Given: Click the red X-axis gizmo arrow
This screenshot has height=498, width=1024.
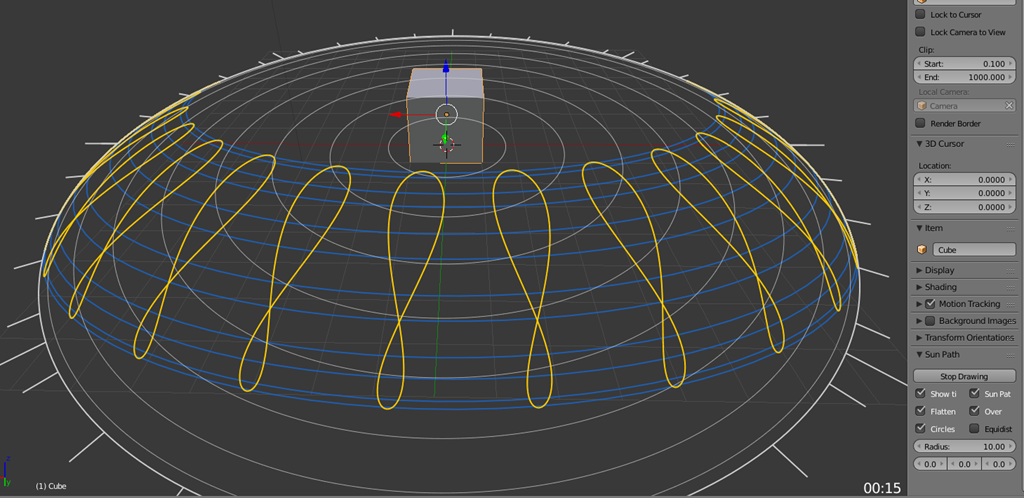Looking at the screenshot, I should tap(398, 114).
